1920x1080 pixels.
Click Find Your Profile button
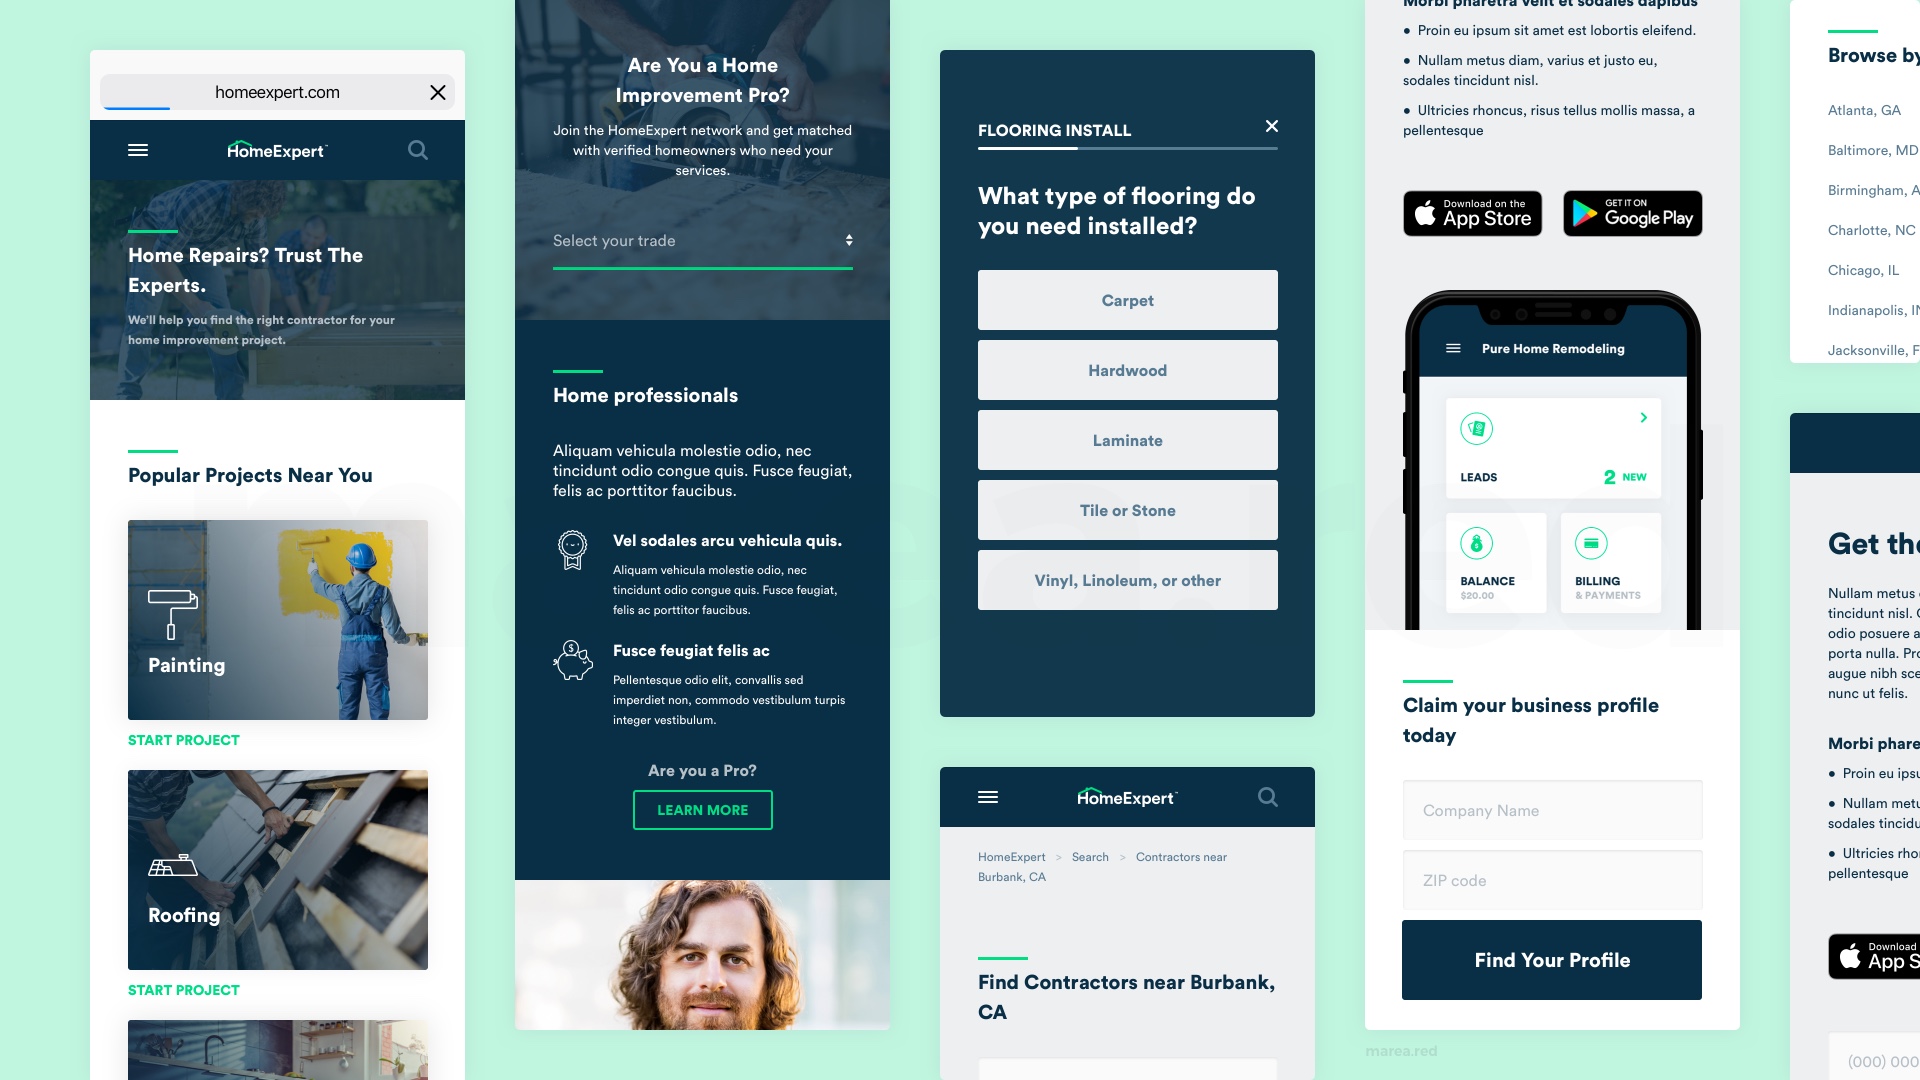pyautogui.click(x=1552, y=960)
